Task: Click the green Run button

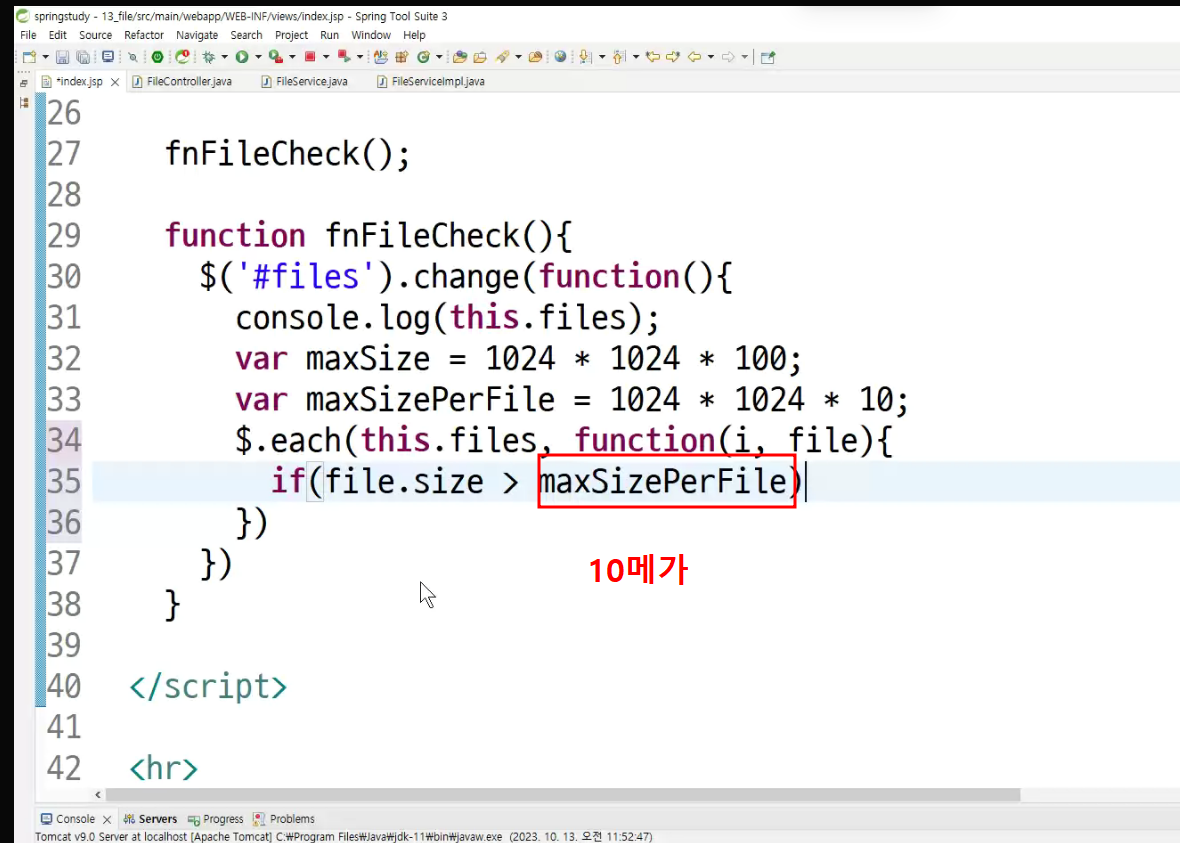Action: tap(242, 56)
